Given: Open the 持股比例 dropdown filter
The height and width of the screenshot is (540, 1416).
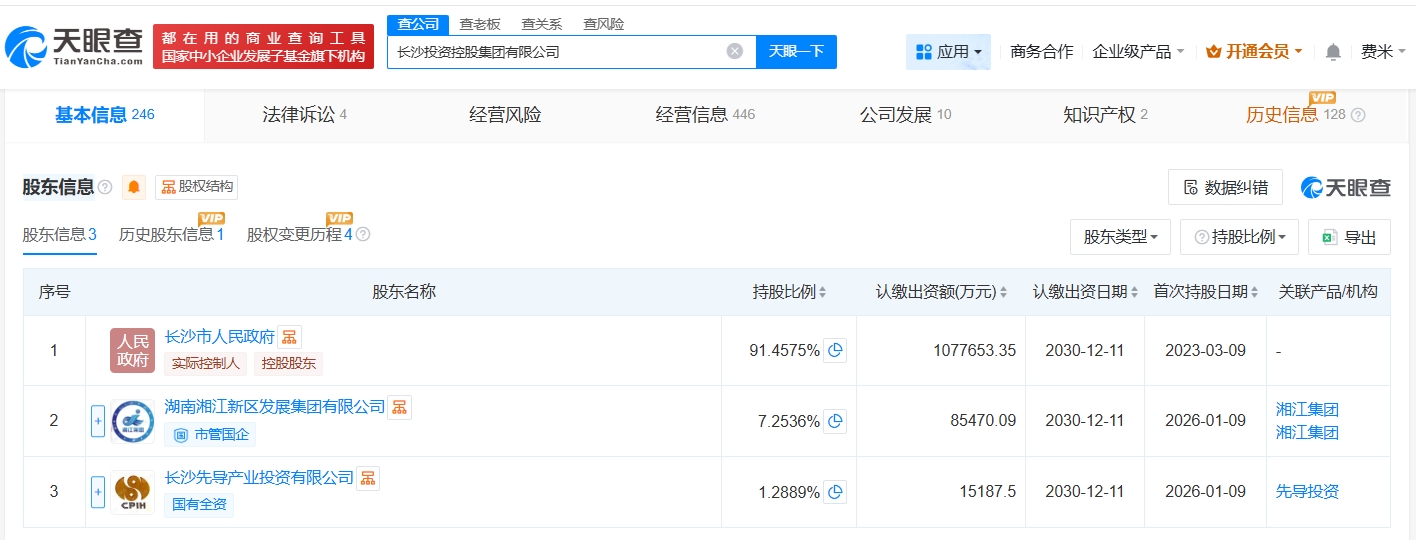Looking at the screenshot, I should [x=1239, y=237].
